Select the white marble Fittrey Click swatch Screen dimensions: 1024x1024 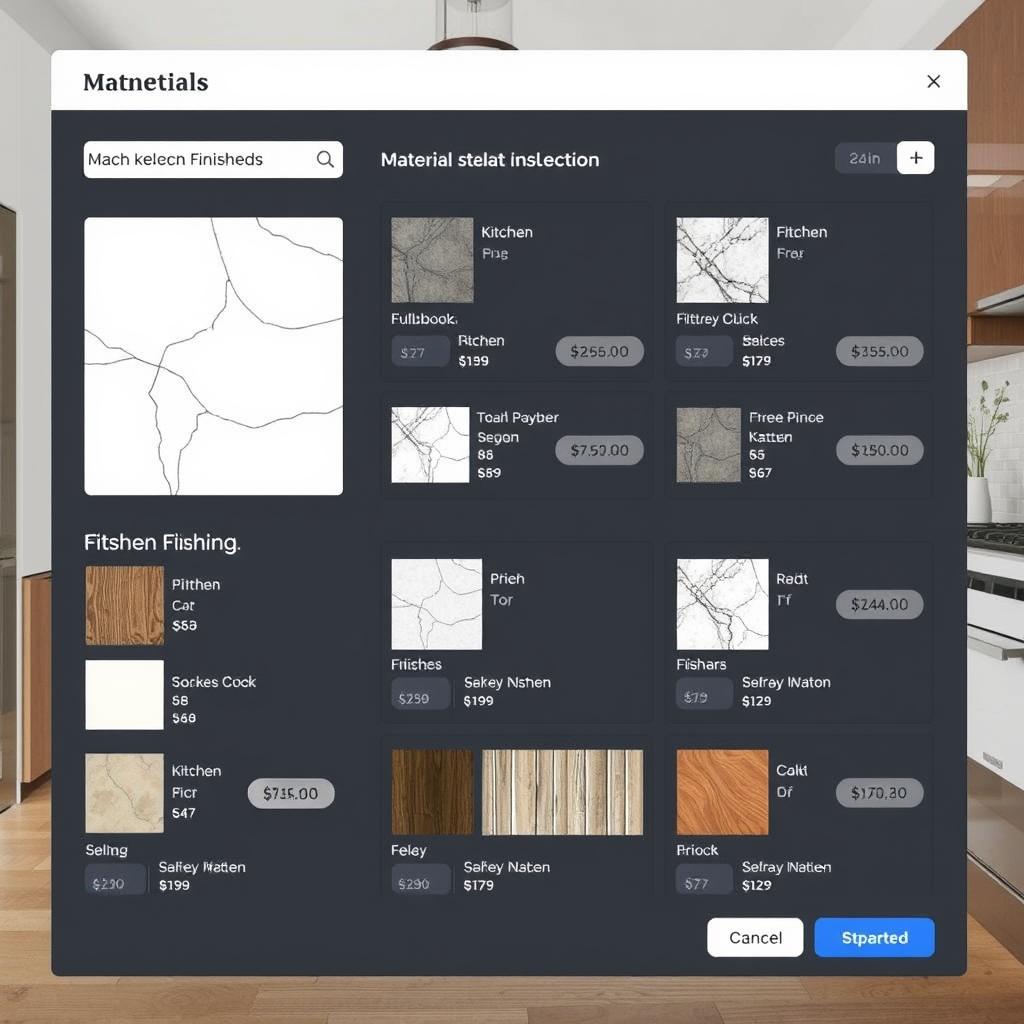click(x=722, y=260)
